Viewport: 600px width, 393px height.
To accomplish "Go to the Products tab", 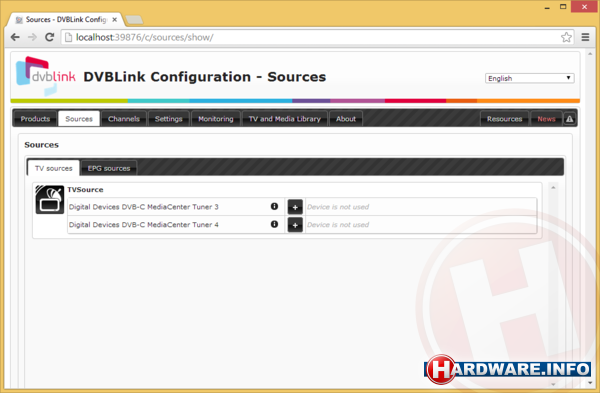I will (35, 119).
